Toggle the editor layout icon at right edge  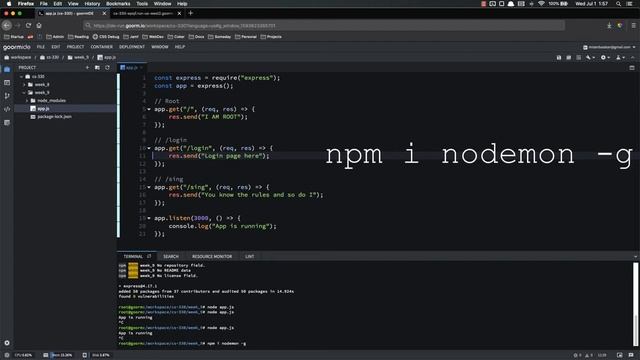point(632,68)
